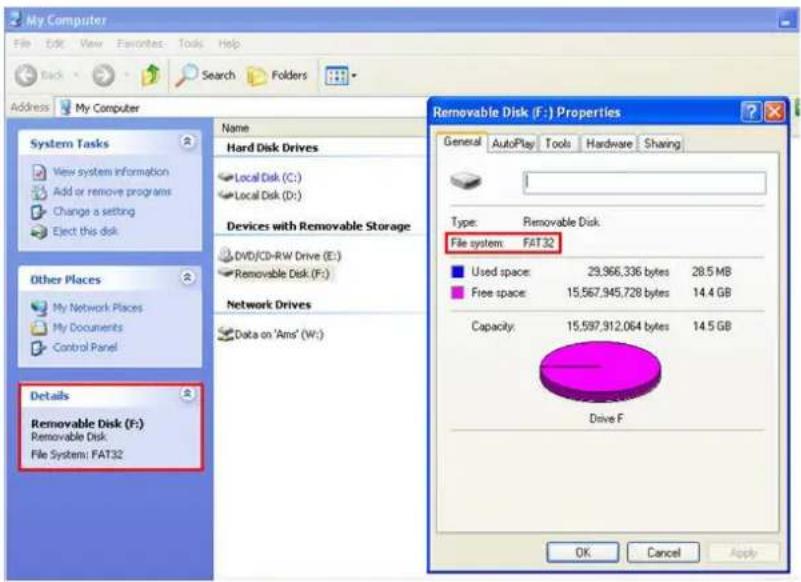Open the Tools menu
Screen dimensions: 801x582
coord(190,43)
